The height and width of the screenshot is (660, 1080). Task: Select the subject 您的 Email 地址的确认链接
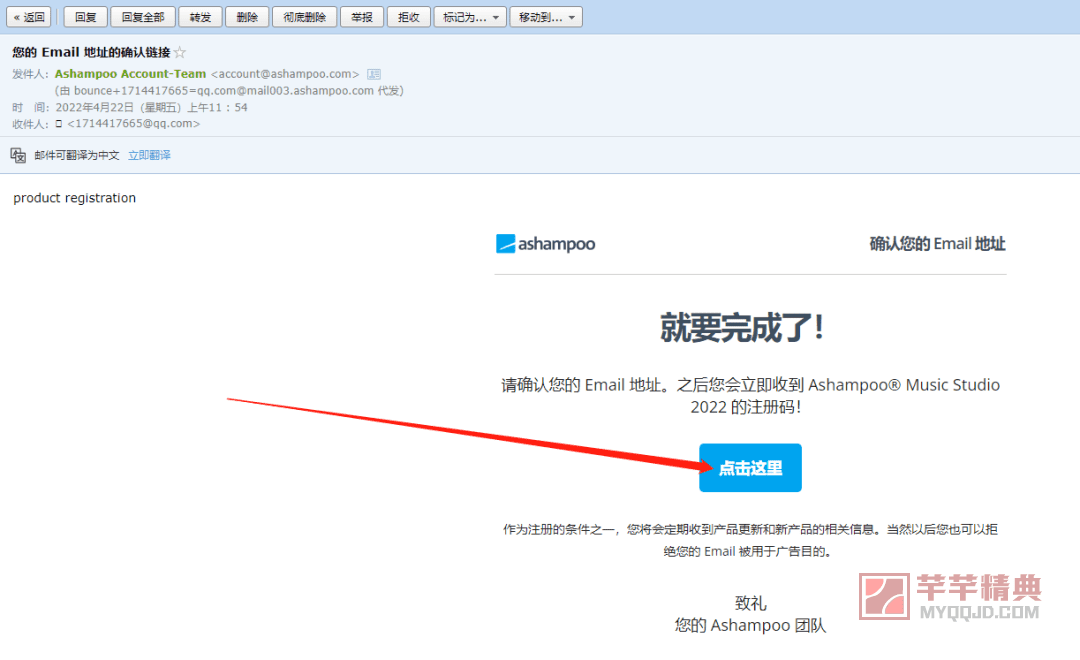[91, 52]
